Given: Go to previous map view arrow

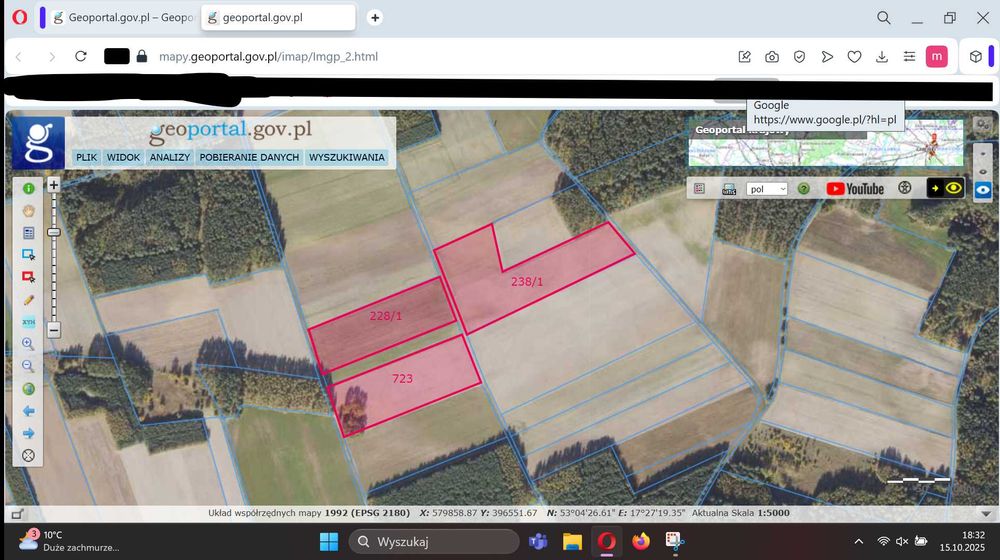Looking at the screenshot, I should 28,411.
